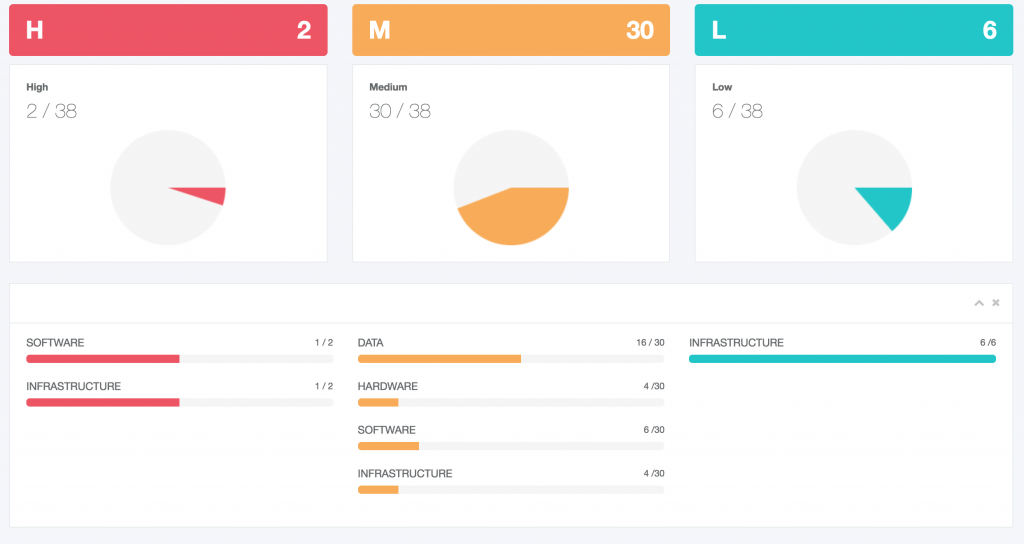Collapse the breakdown panel using the chevron icon

click(978, 303)
